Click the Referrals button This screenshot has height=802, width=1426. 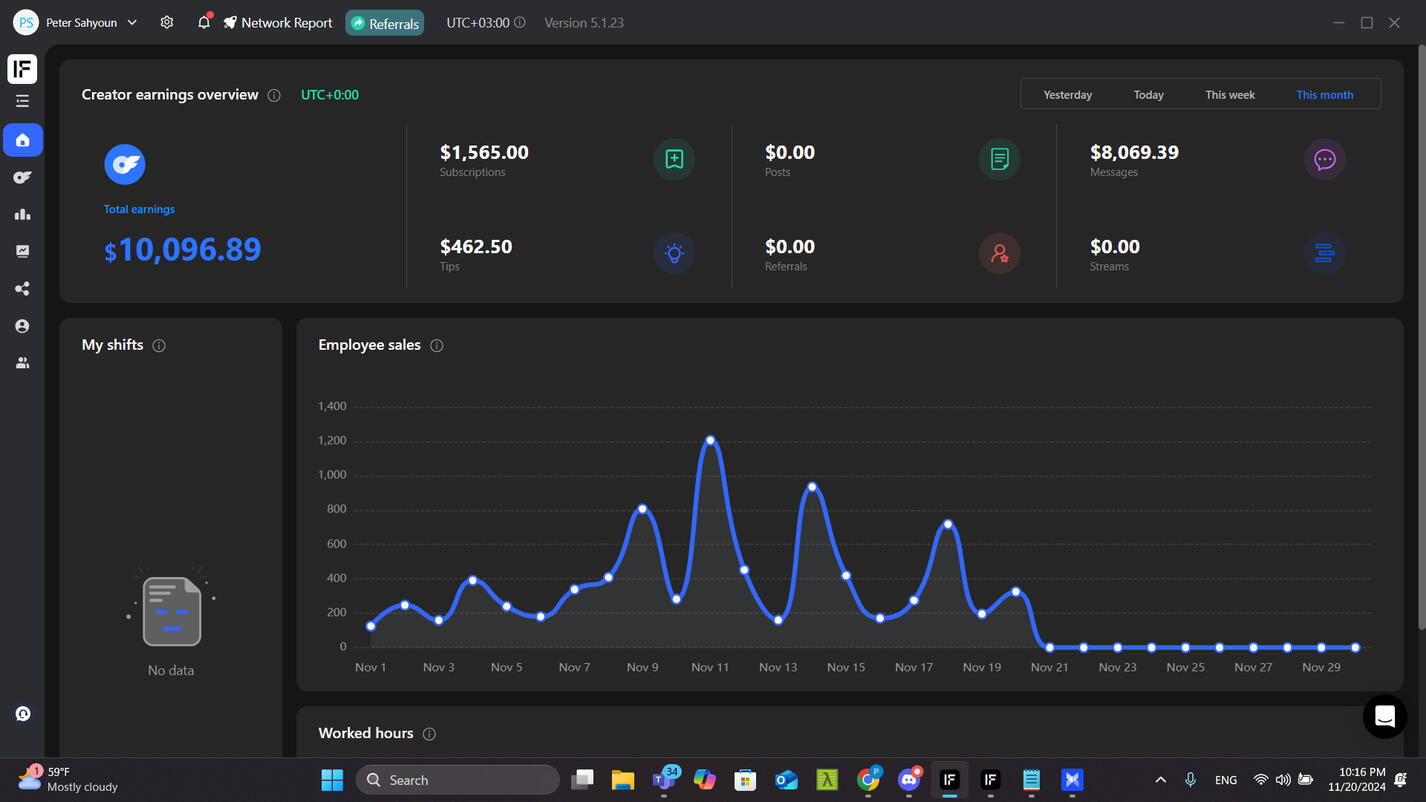(385, 23)
